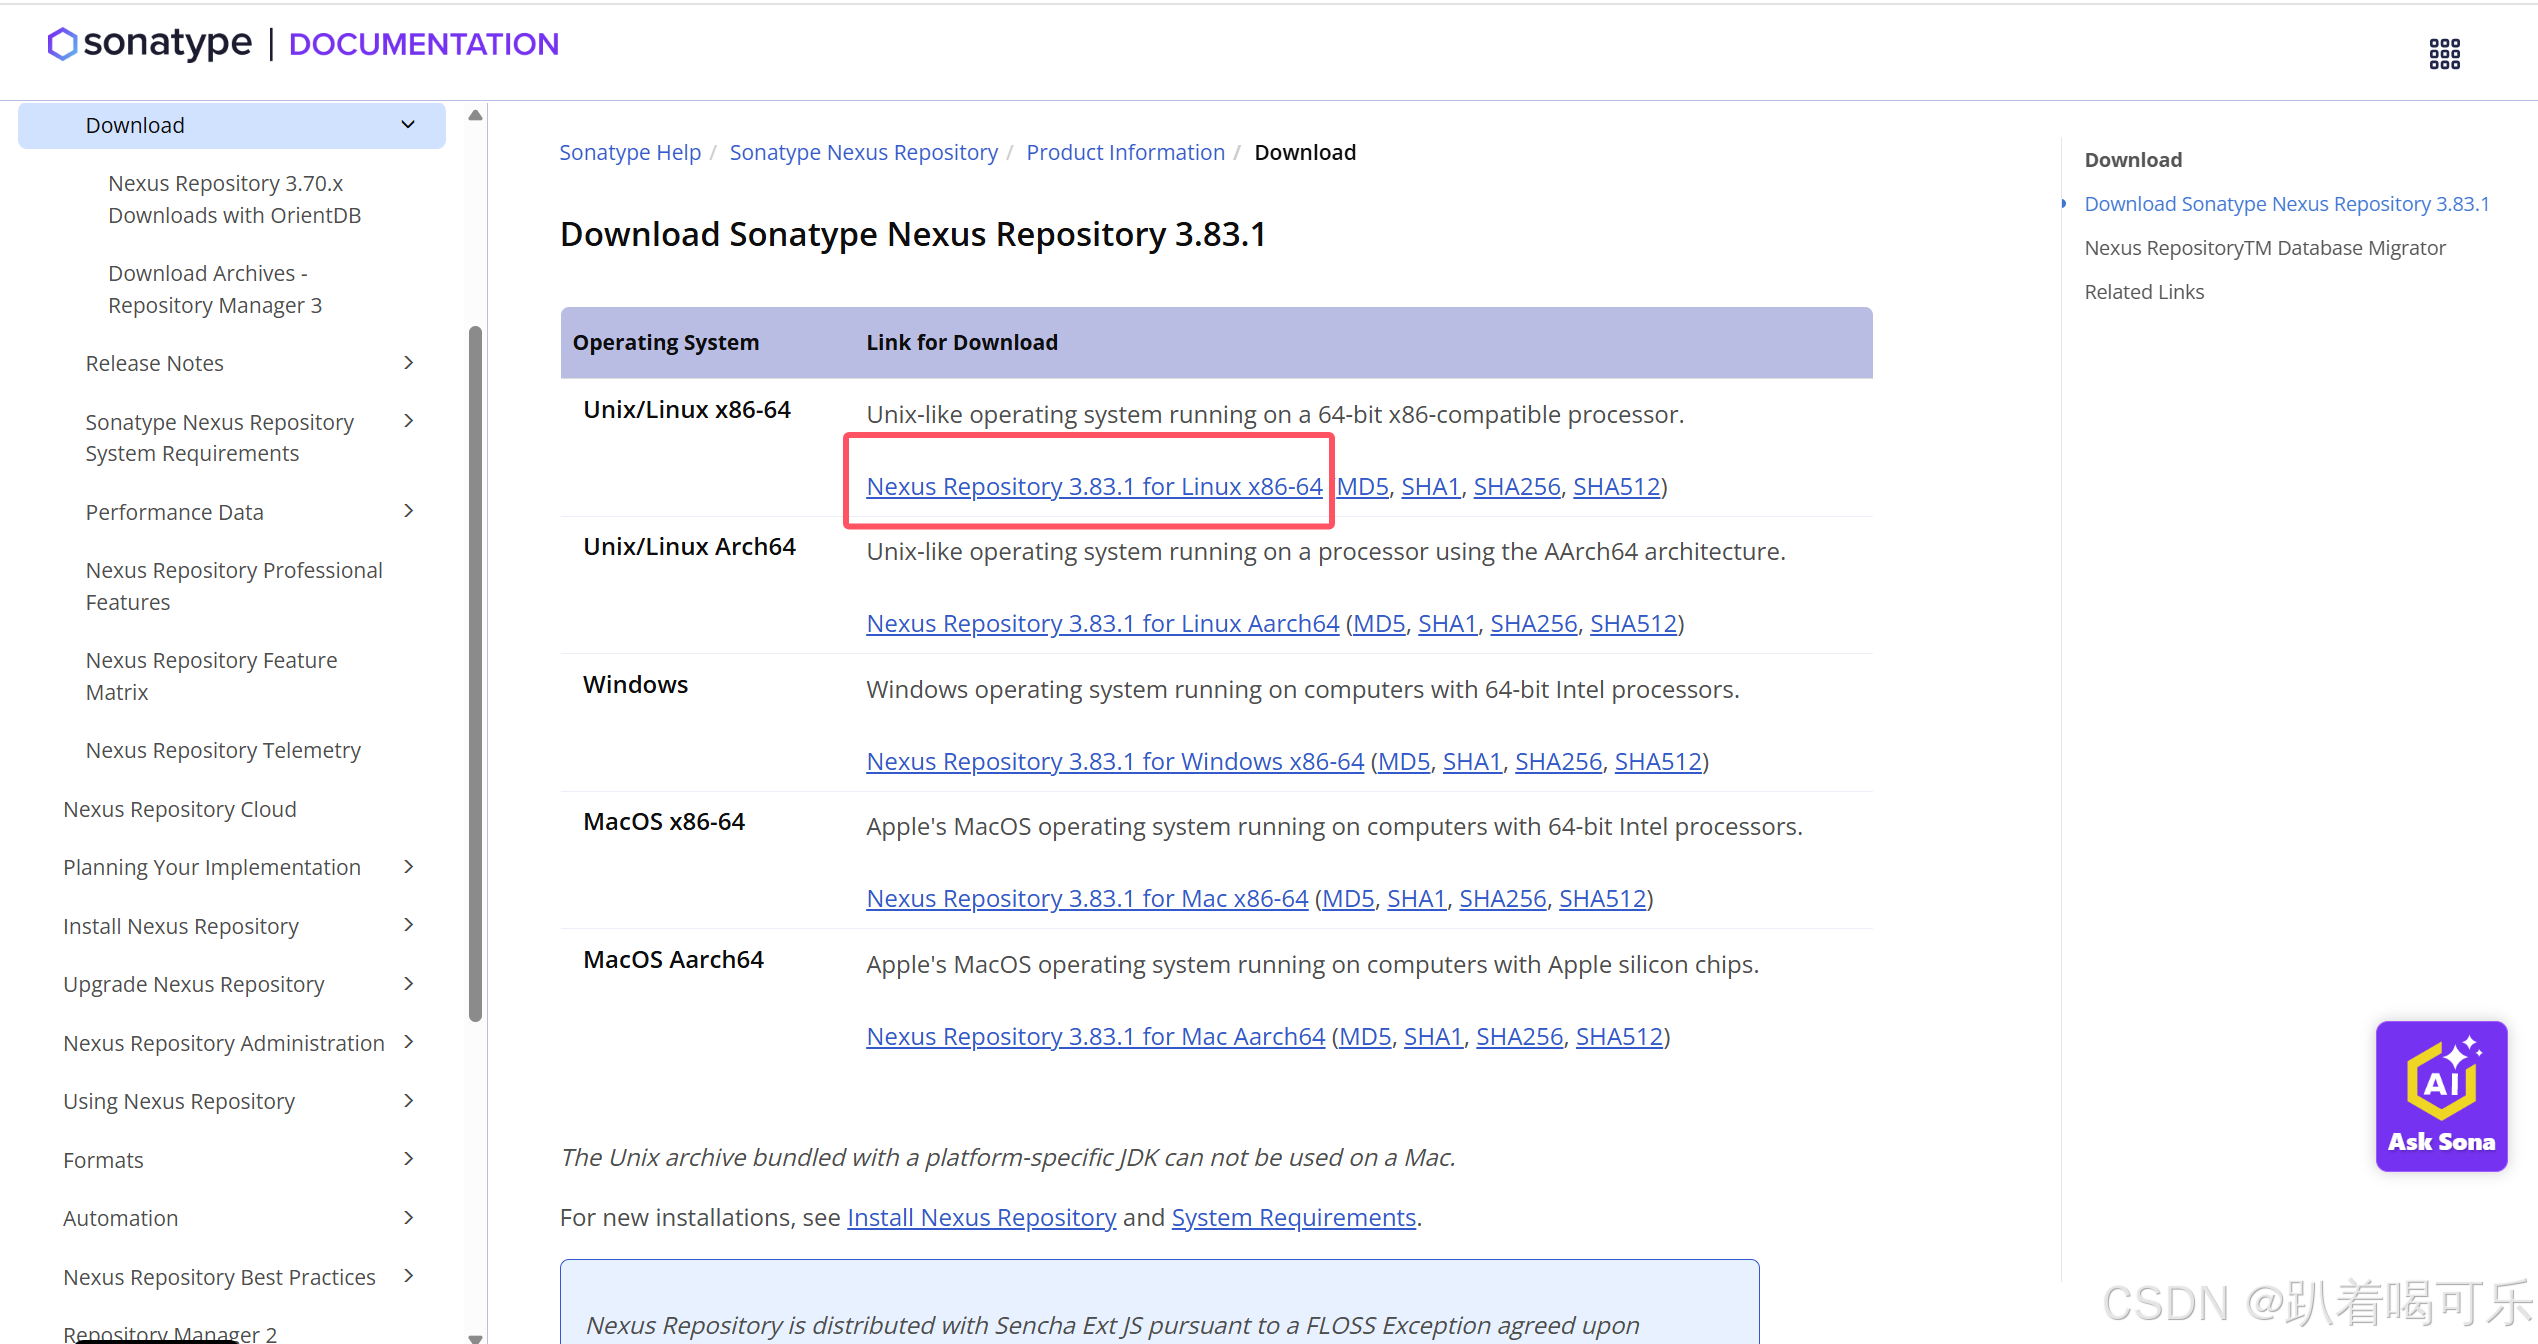Expand Planning Your Implementation chevron
This screenshot has height=1344, width=2538.
[x=408, y=867]
